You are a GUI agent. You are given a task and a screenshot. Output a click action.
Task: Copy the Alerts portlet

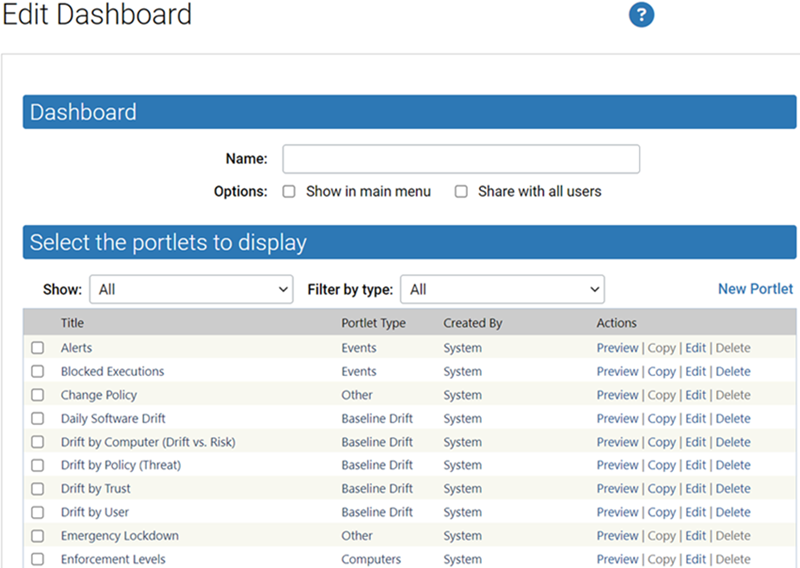pyautogui.click(x=661, y=348)
